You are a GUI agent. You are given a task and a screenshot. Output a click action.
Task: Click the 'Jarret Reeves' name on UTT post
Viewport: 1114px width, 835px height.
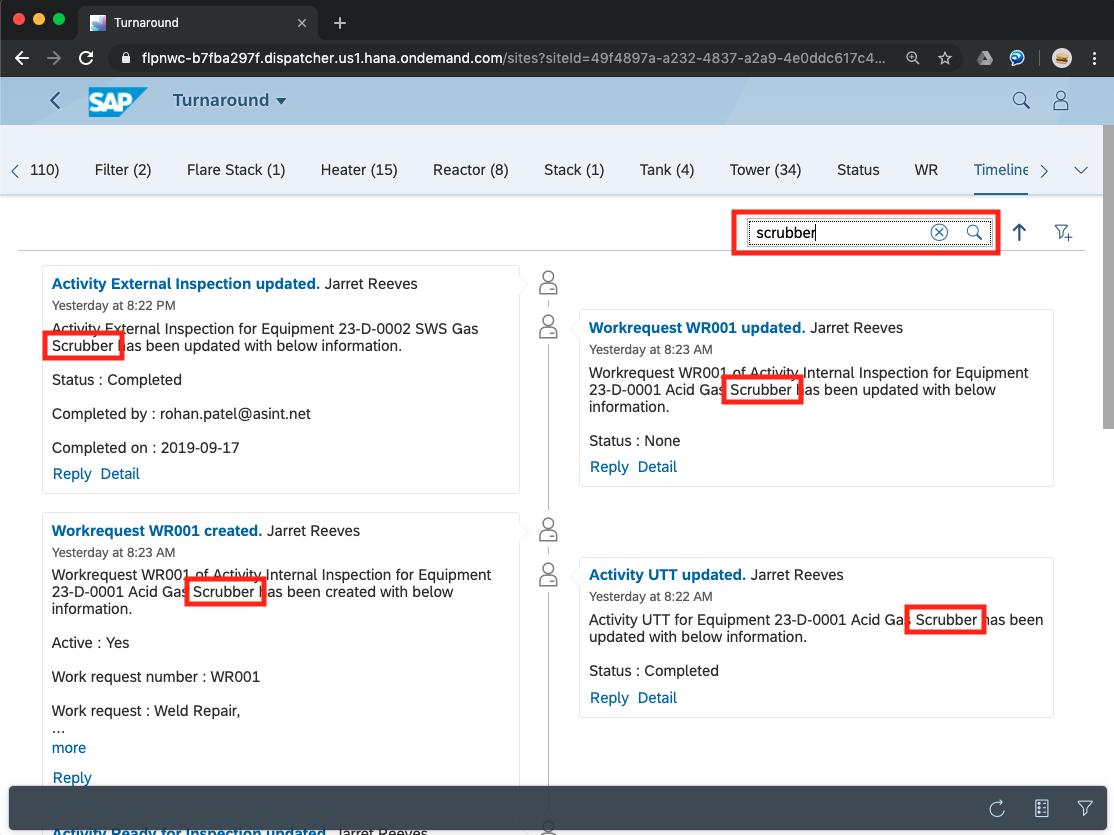click(x=796, y=575)
